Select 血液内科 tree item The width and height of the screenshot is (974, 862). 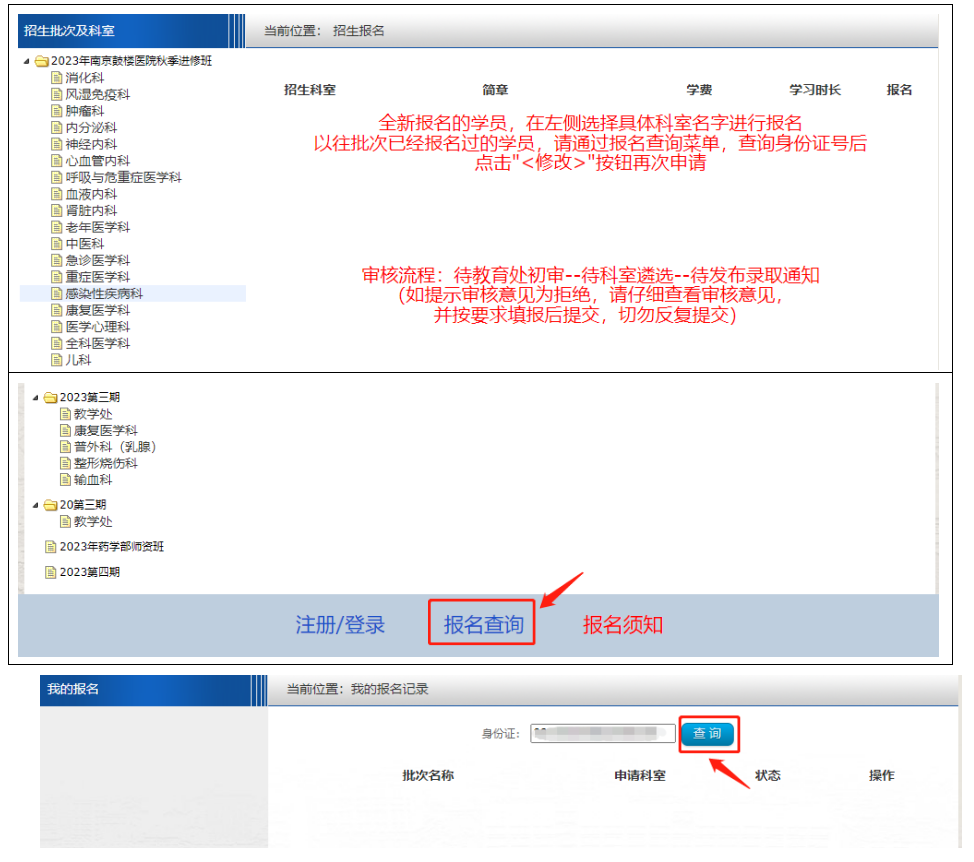coord(91,194)
